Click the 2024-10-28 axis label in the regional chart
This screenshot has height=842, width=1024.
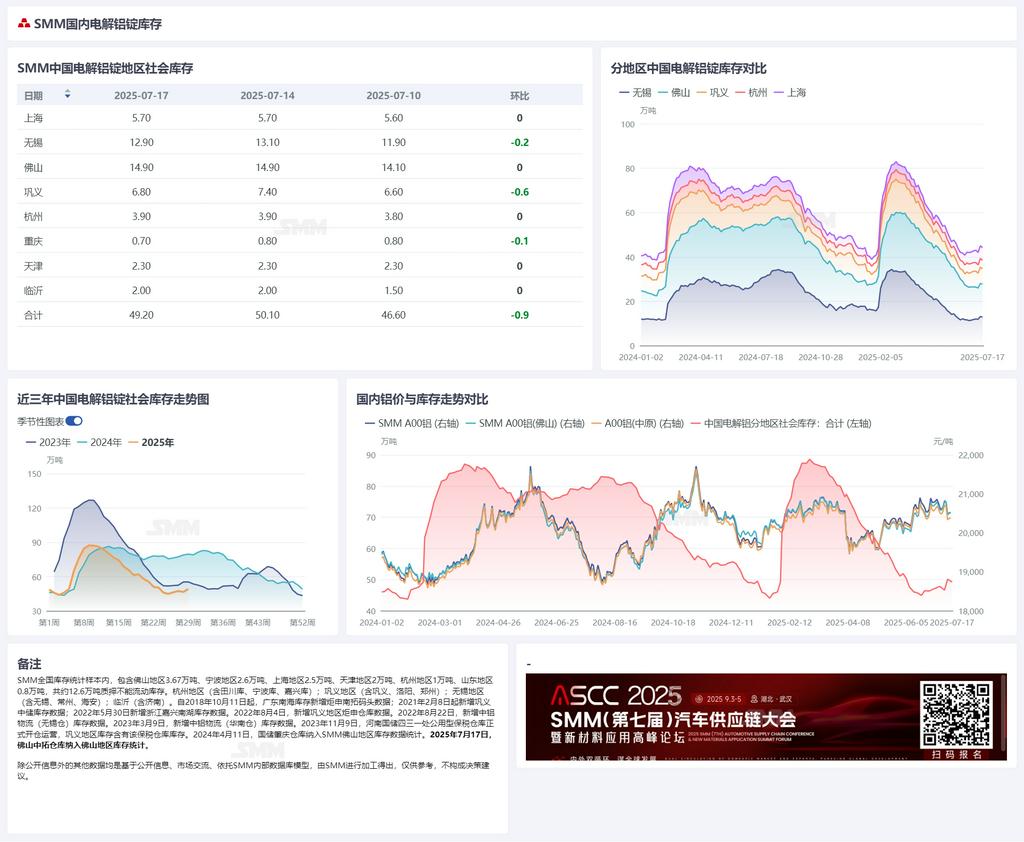tap(820, 357)
